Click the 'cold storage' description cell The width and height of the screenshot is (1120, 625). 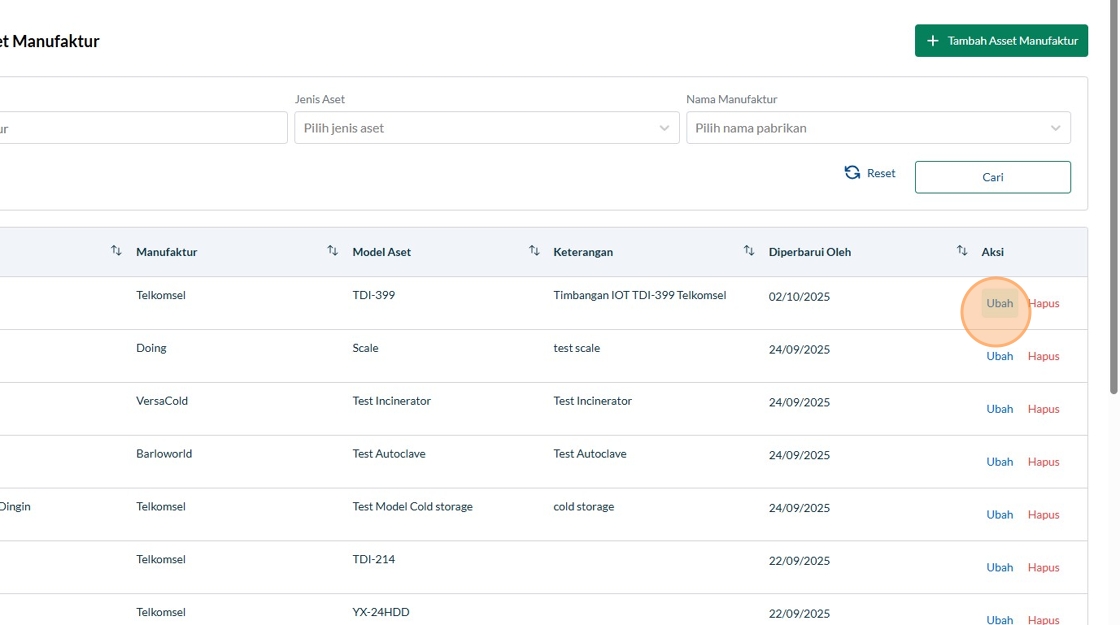coord(584,506)
